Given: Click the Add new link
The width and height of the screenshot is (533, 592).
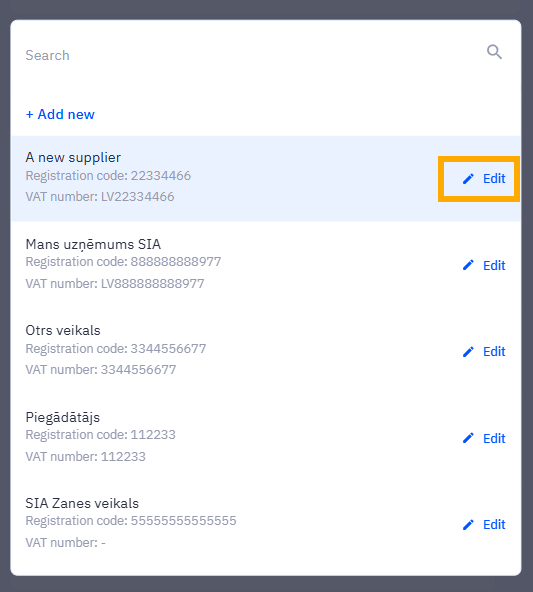Looking at the screenshot, I should pyautogui.click(x=60, y=114).
